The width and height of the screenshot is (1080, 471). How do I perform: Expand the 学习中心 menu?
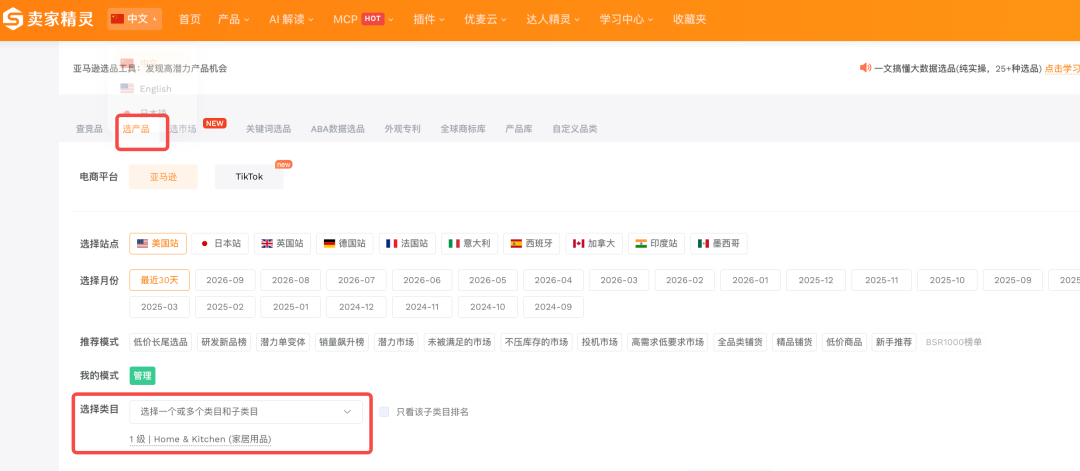(x=626, y=19)
